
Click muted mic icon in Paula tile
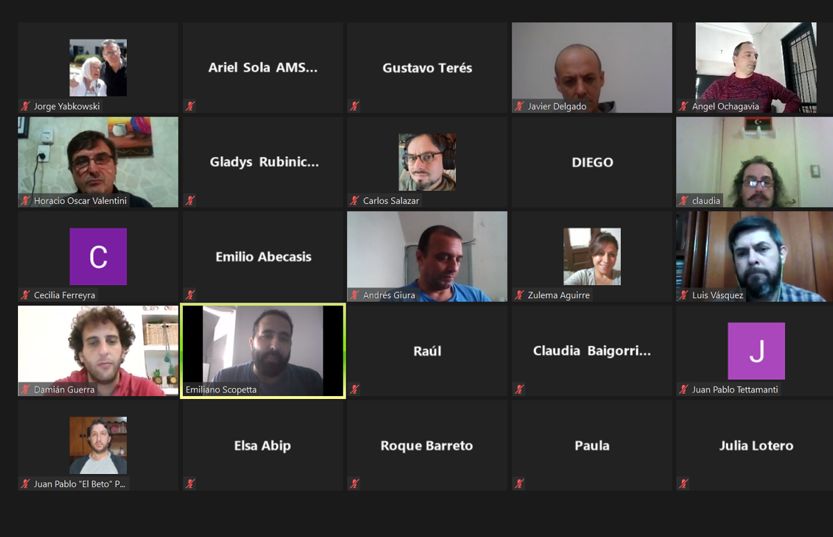coord(519,484)
